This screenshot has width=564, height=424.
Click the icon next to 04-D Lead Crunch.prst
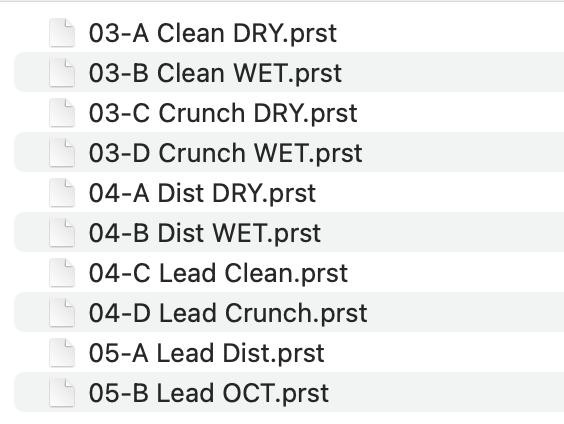tap(62, 313)
